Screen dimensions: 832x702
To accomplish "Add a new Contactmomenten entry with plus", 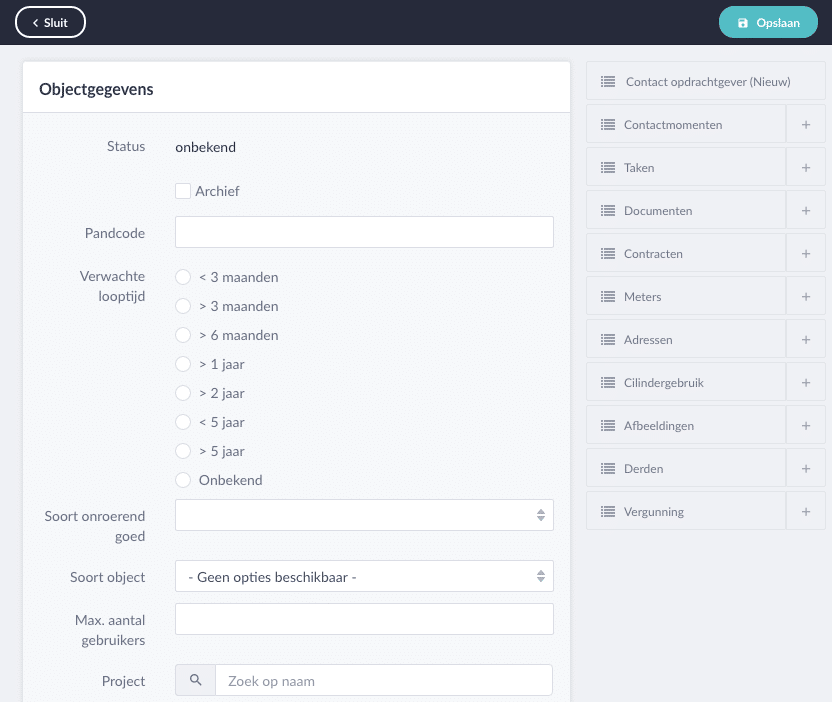I will (x=805, y=124).
